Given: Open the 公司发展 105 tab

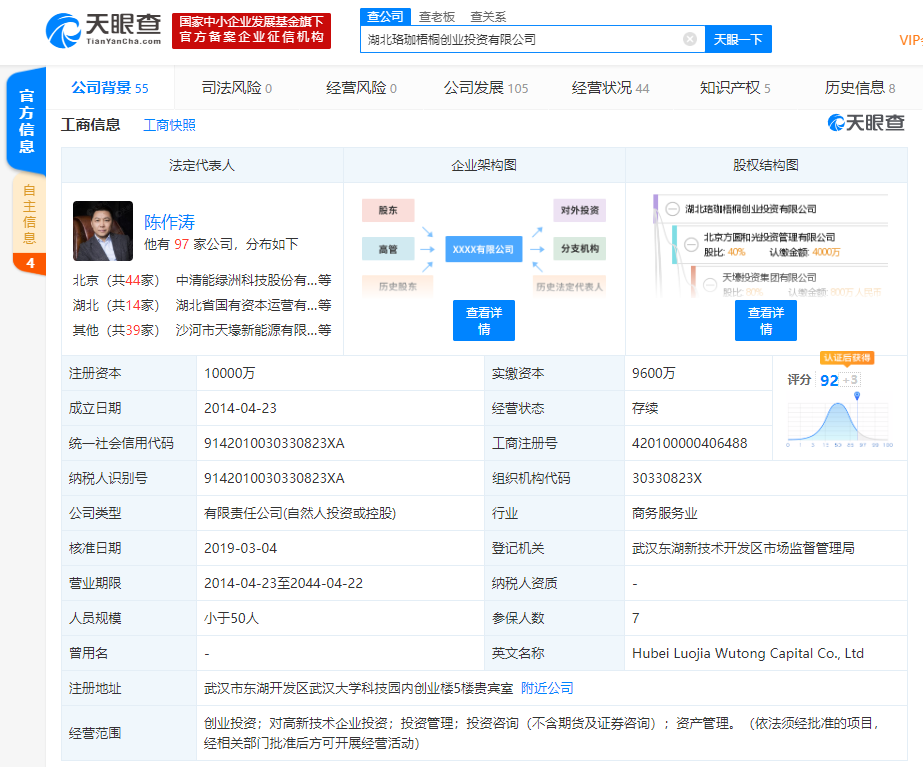Looking at the screenshot, I should [486, 88].
